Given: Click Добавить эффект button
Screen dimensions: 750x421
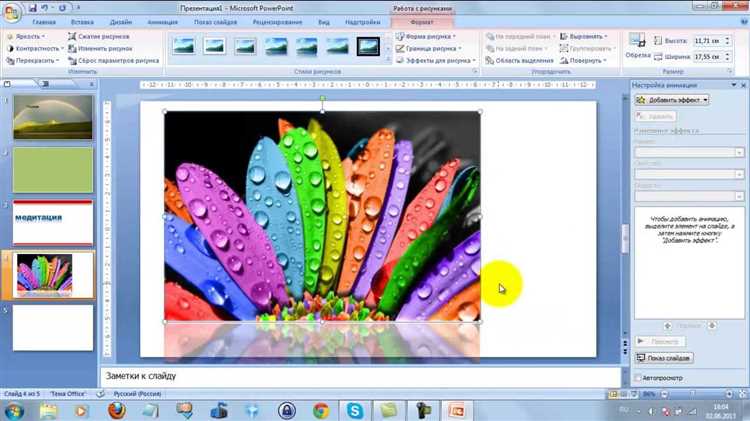Looking at the screenshot, I should click(672, 100).
